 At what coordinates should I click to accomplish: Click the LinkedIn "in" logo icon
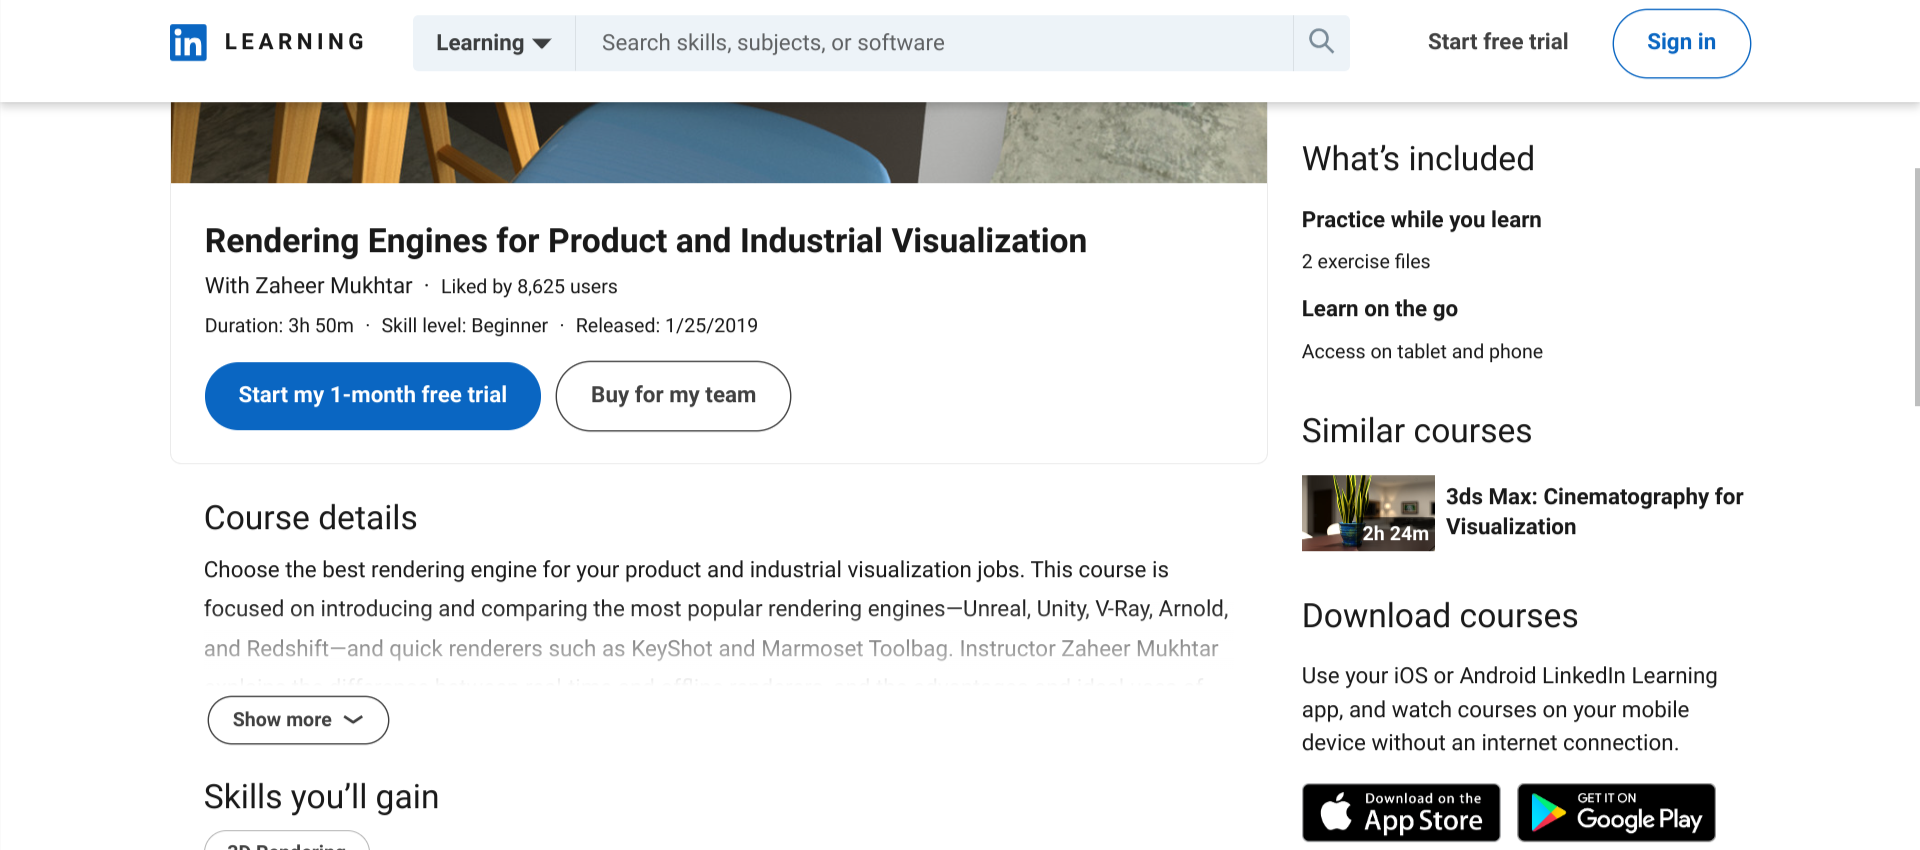coord(188,43)
